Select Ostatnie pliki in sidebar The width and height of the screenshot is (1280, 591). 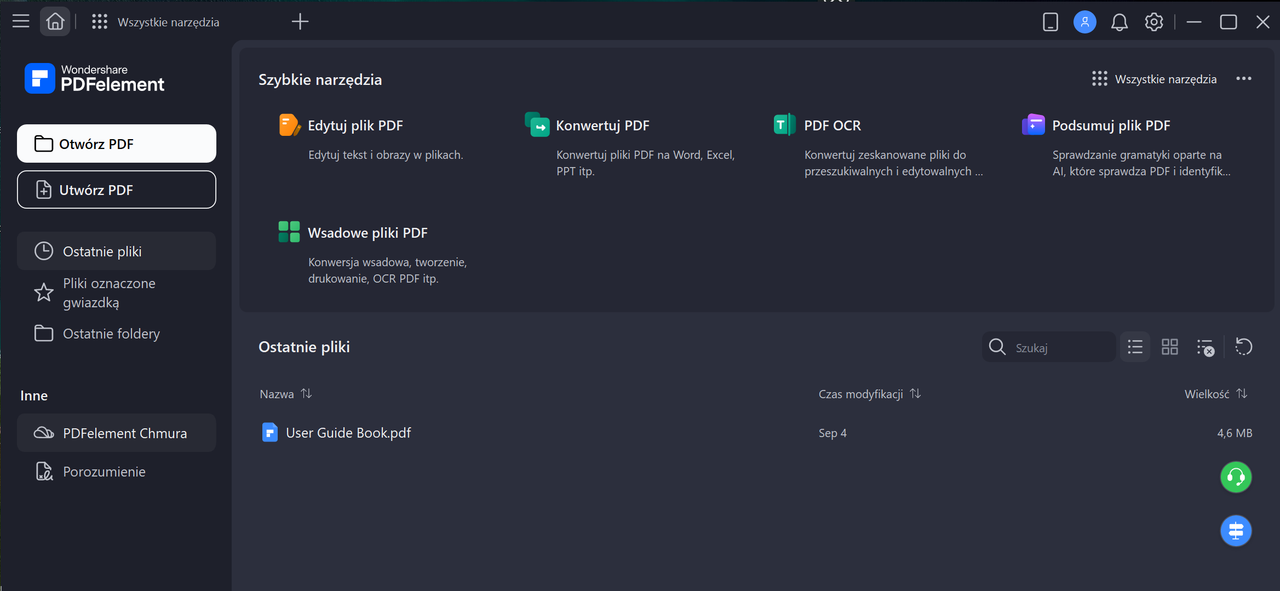(x=116, y=251)
